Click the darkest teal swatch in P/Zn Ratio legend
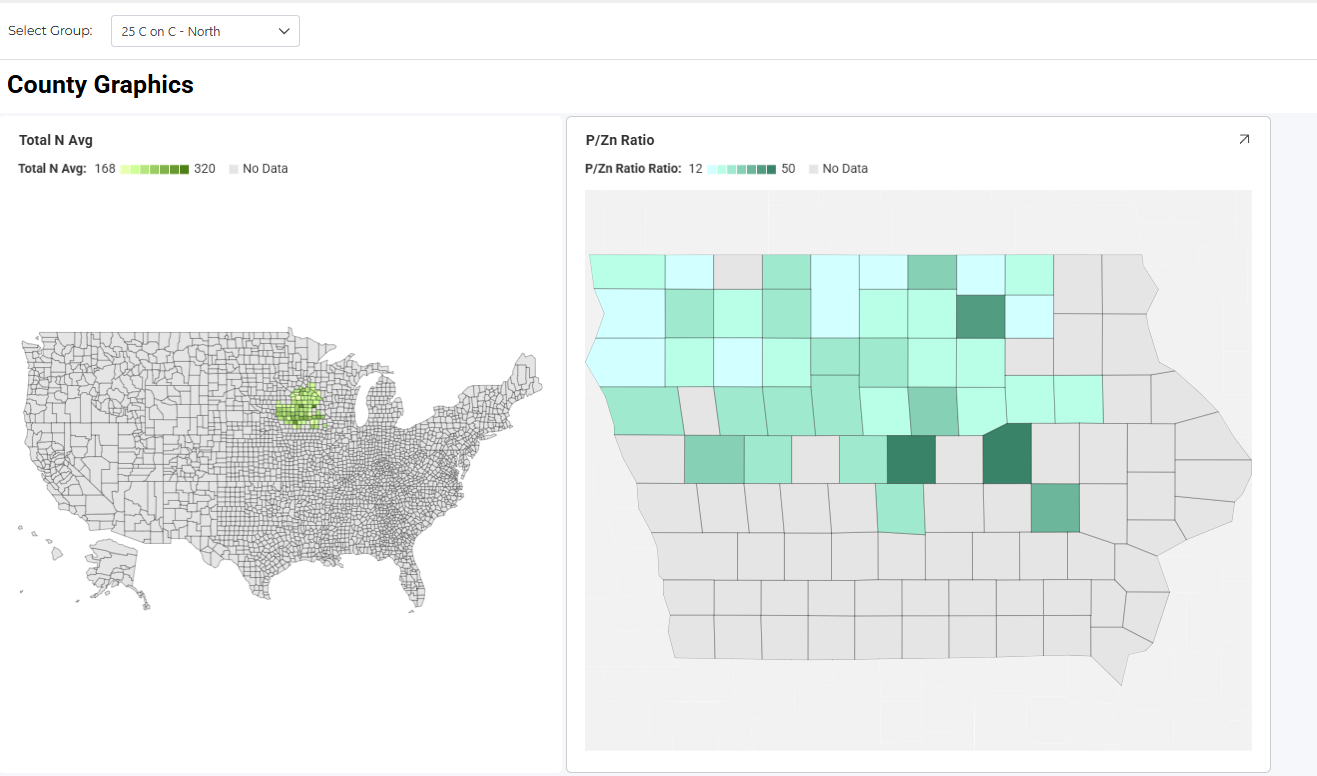Image resolution: width=1317 pixels, height=776 pixels. pos(771,169)
